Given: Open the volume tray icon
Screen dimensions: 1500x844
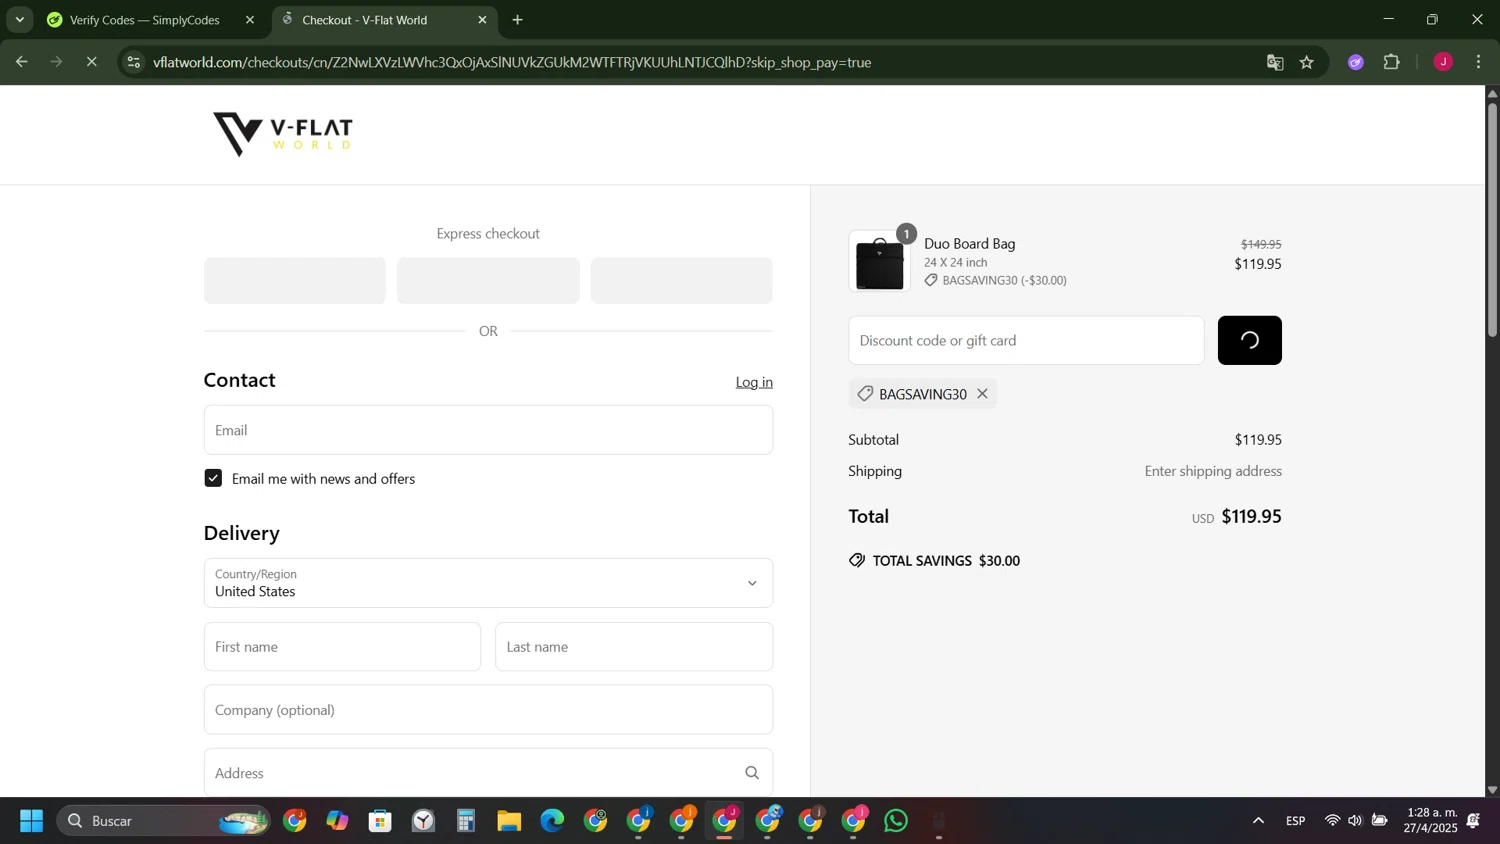Looking at the screenshot, I should (x=1355, y=821).
